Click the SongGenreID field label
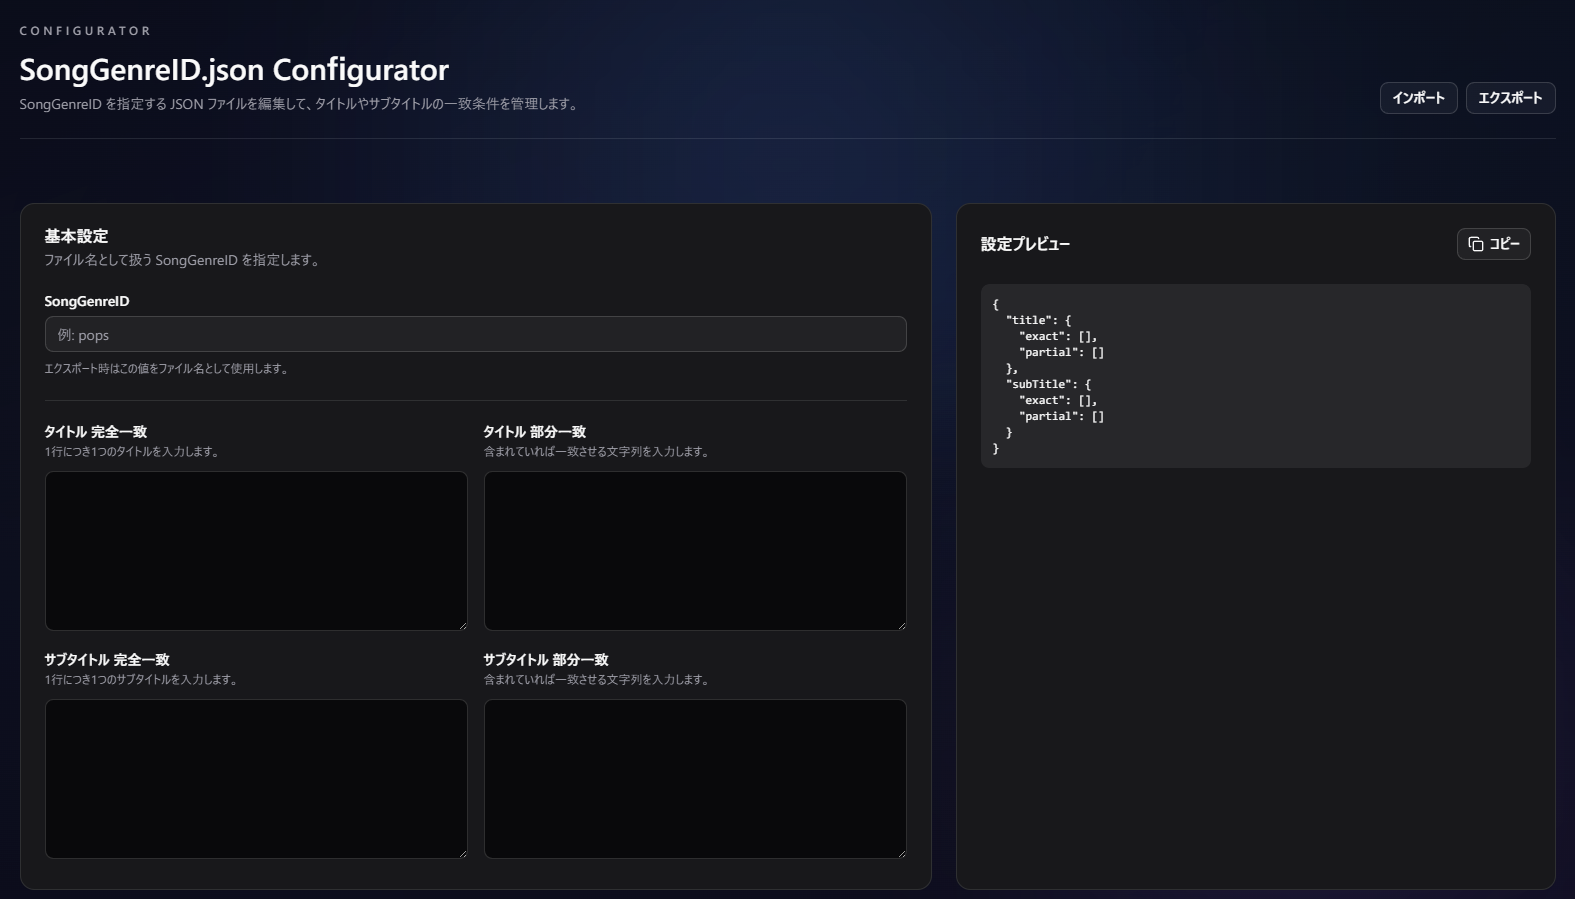The width and height of the screenshot is (1575, 899). [x=87, y=301]
